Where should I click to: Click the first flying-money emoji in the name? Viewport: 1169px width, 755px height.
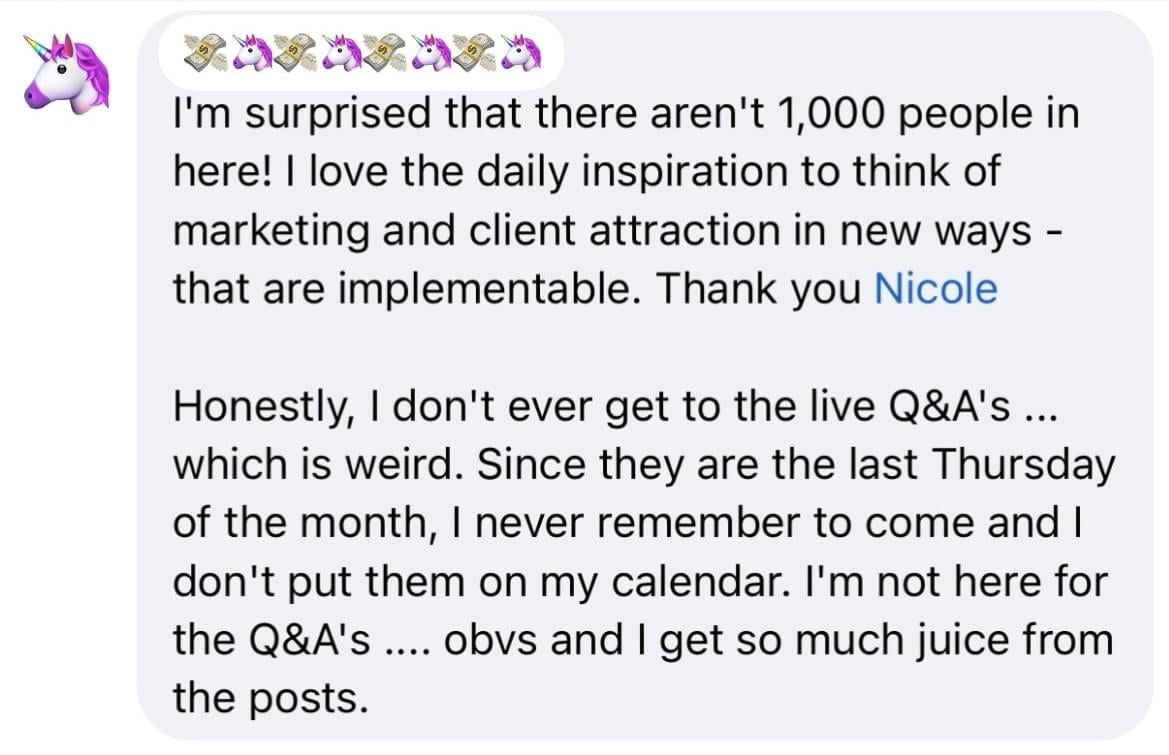pos(206,54)
